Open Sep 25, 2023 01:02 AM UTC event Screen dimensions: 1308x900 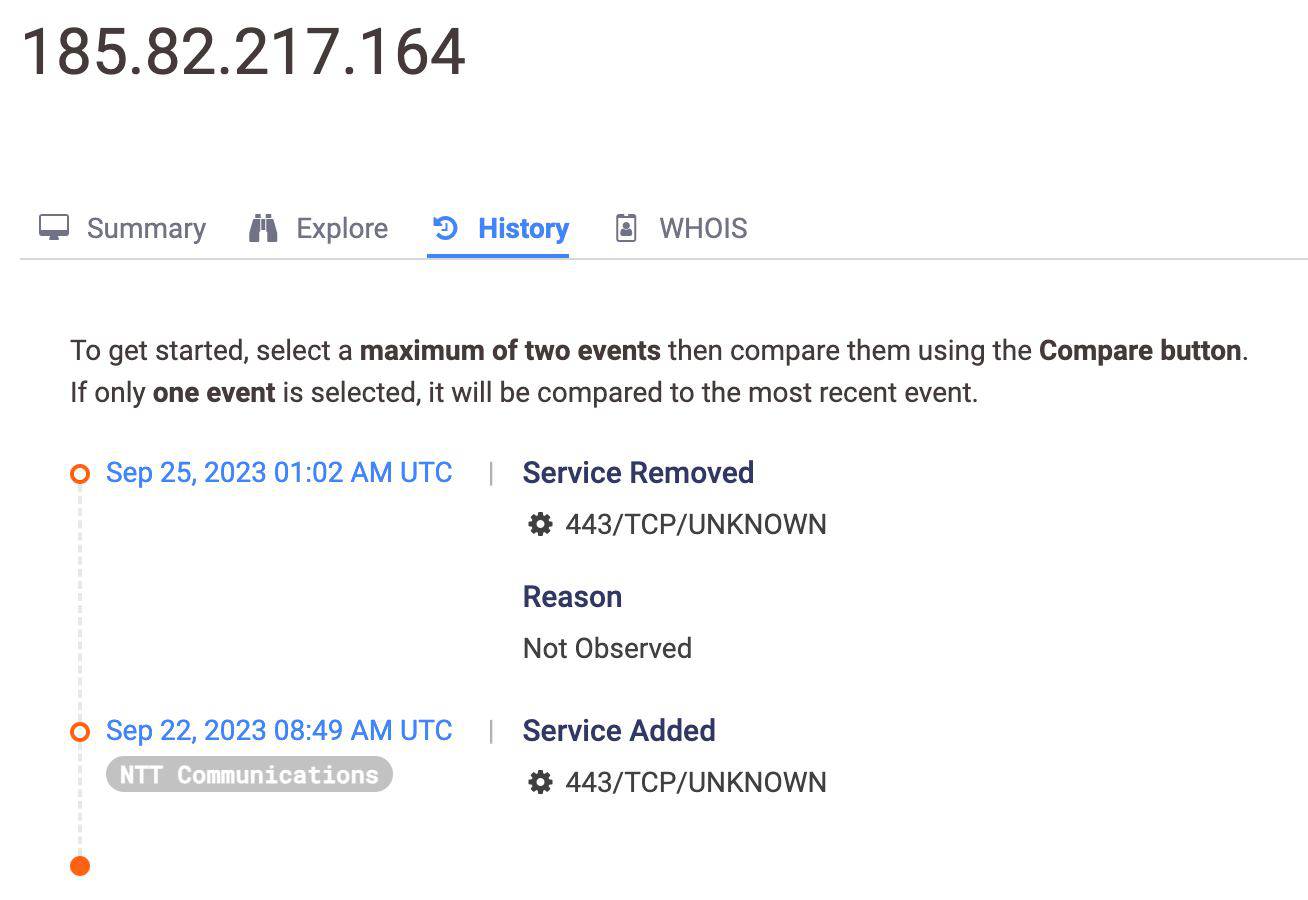coord(279,473)
